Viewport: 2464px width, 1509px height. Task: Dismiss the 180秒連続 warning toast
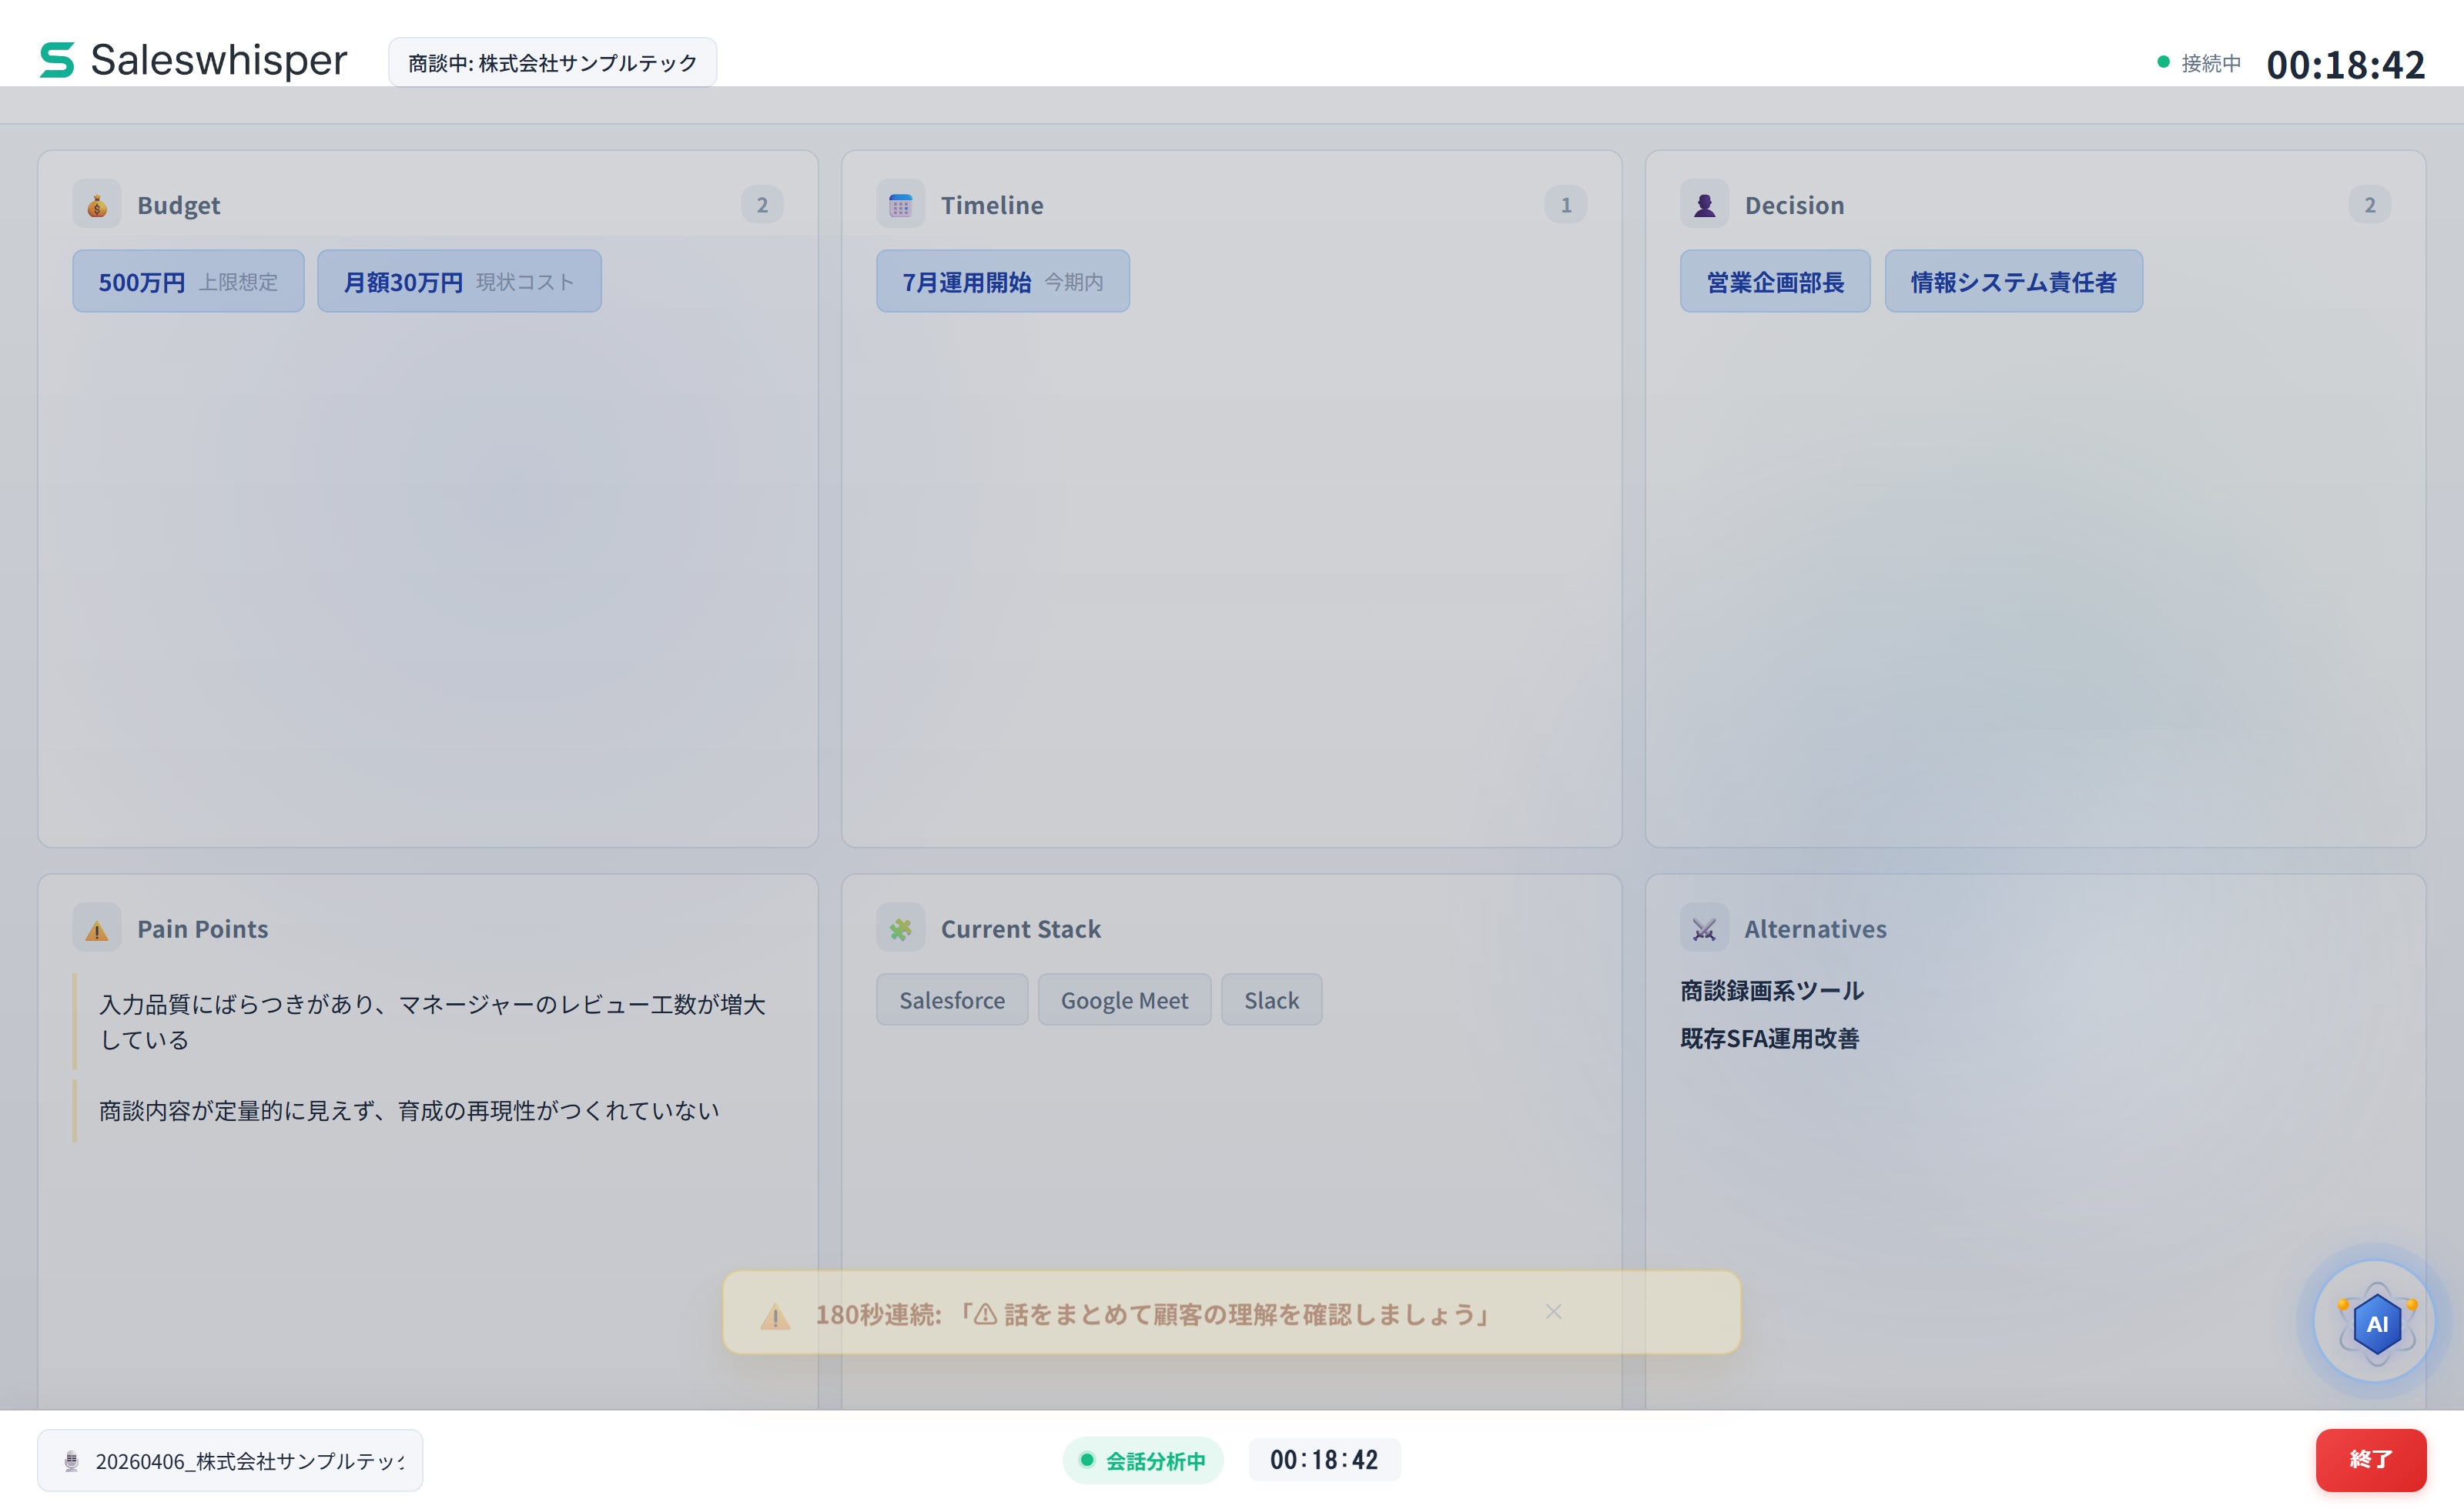click(1553, 1312)
